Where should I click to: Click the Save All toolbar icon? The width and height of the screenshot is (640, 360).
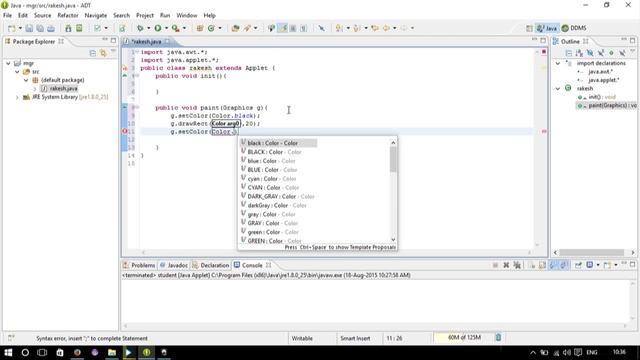pyautogui.click(x=40, y=28)
